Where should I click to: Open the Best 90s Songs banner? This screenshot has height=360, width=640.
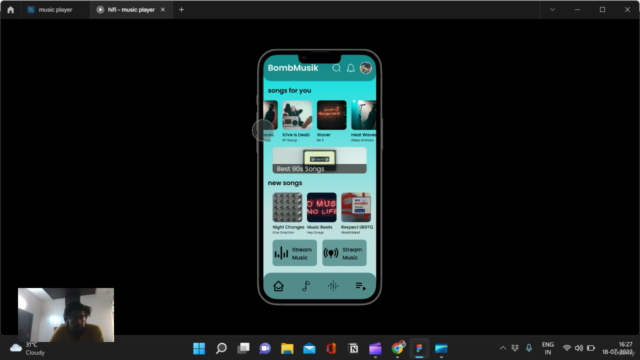point(320,160)
